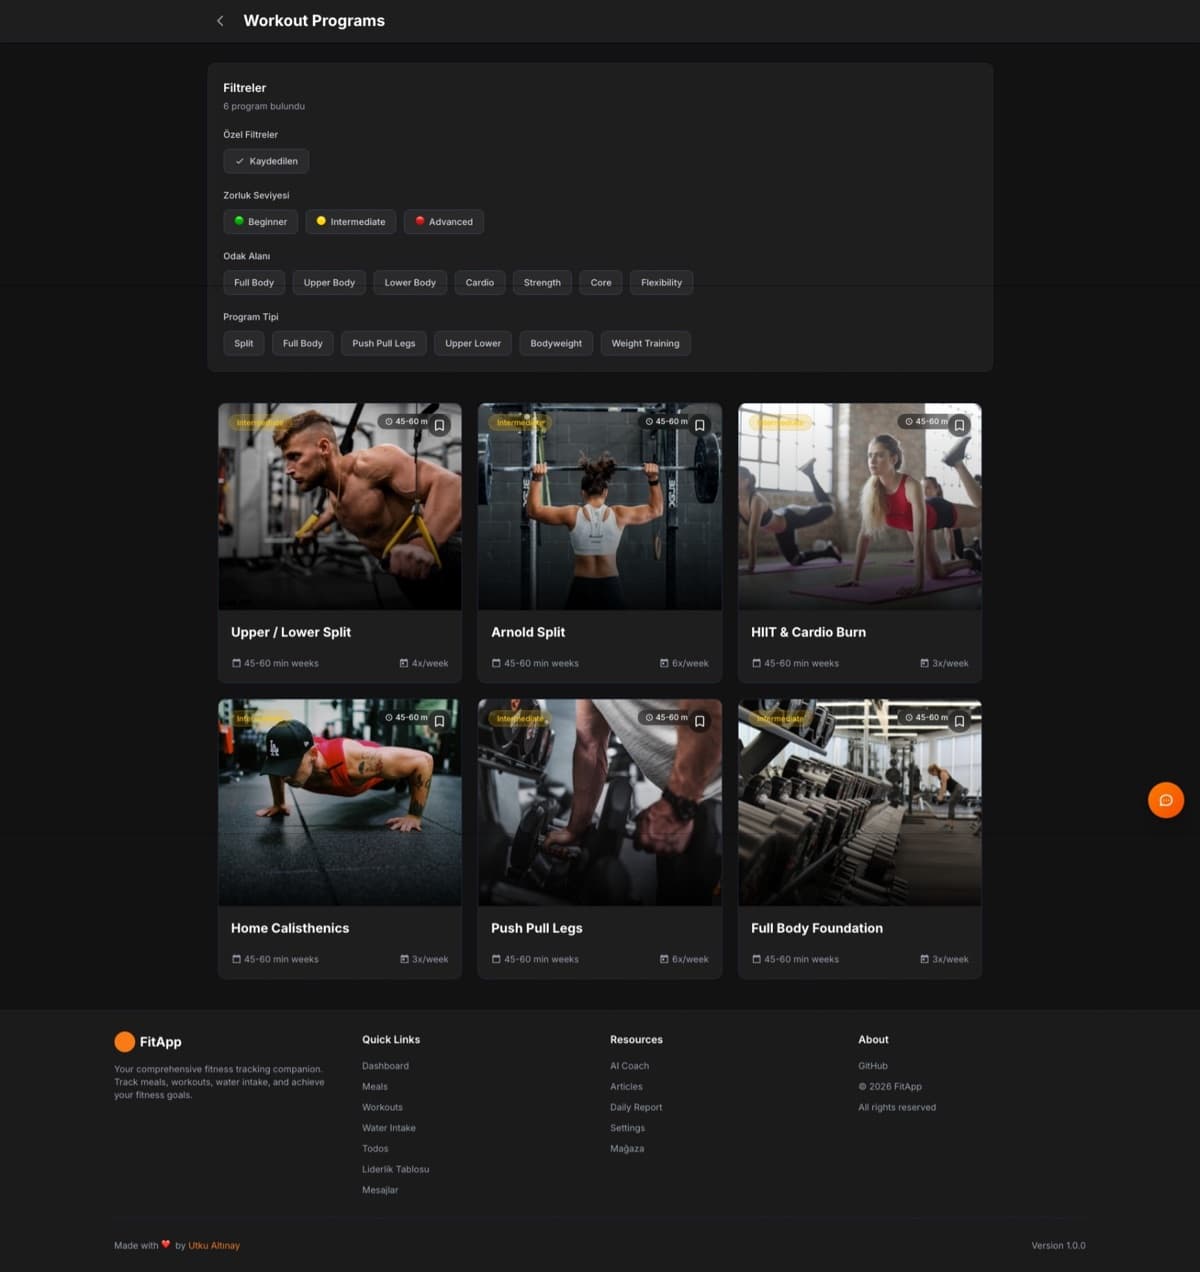Open the Full Body Foundation card image

coord(860,803)
